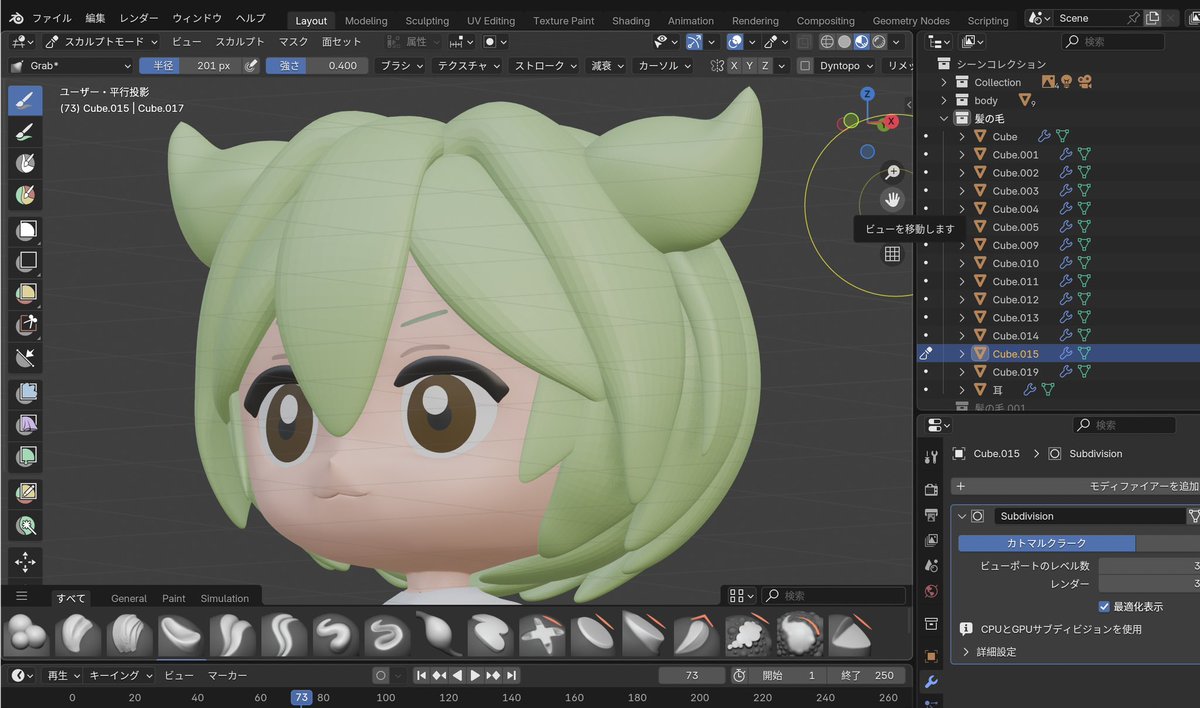Switch to wireframe viewport shading

(x=827, y=42)
